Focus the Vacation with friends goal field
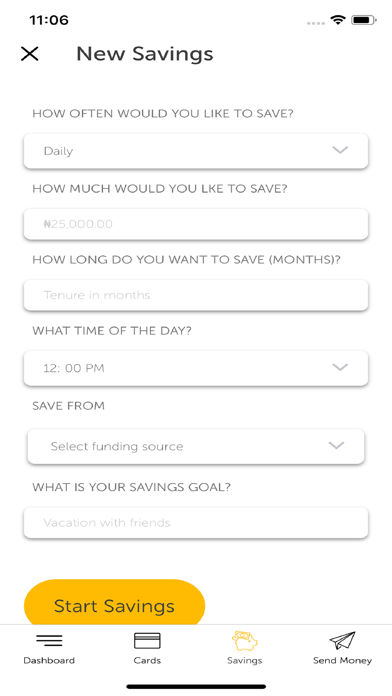 click(196, 523)
